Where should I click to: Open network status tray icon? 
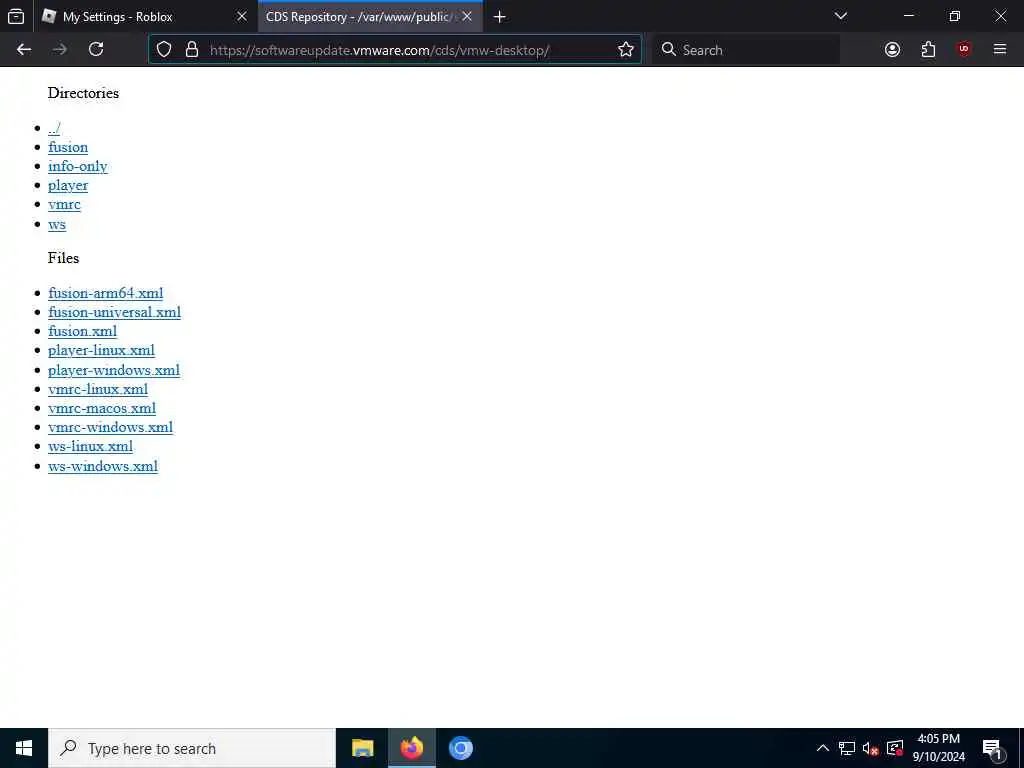pyautogui.click(x=847, y=748)
